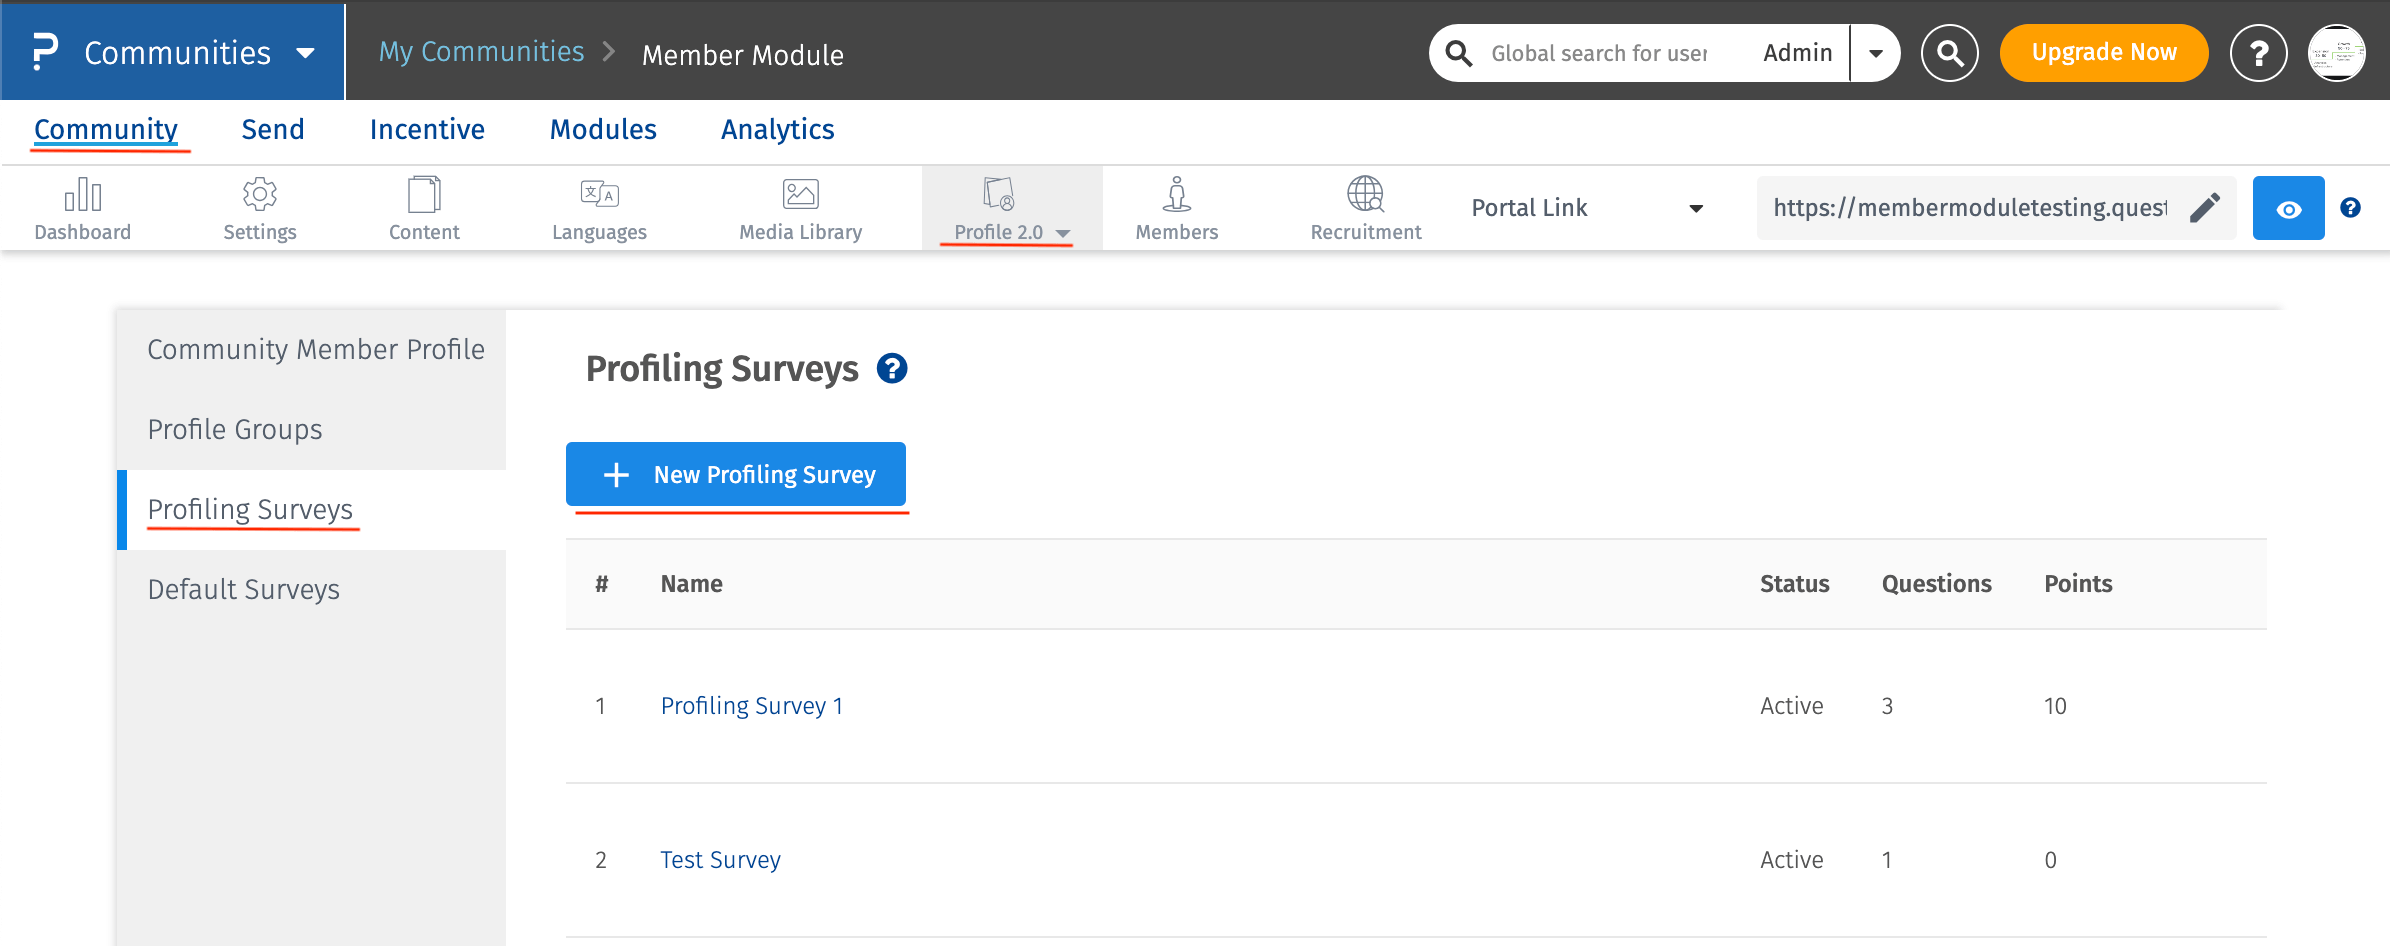The height and width of the screenshot is (946, 2390).
Task: Toggle portal link preview visibility
Action: click(2288, 207)
